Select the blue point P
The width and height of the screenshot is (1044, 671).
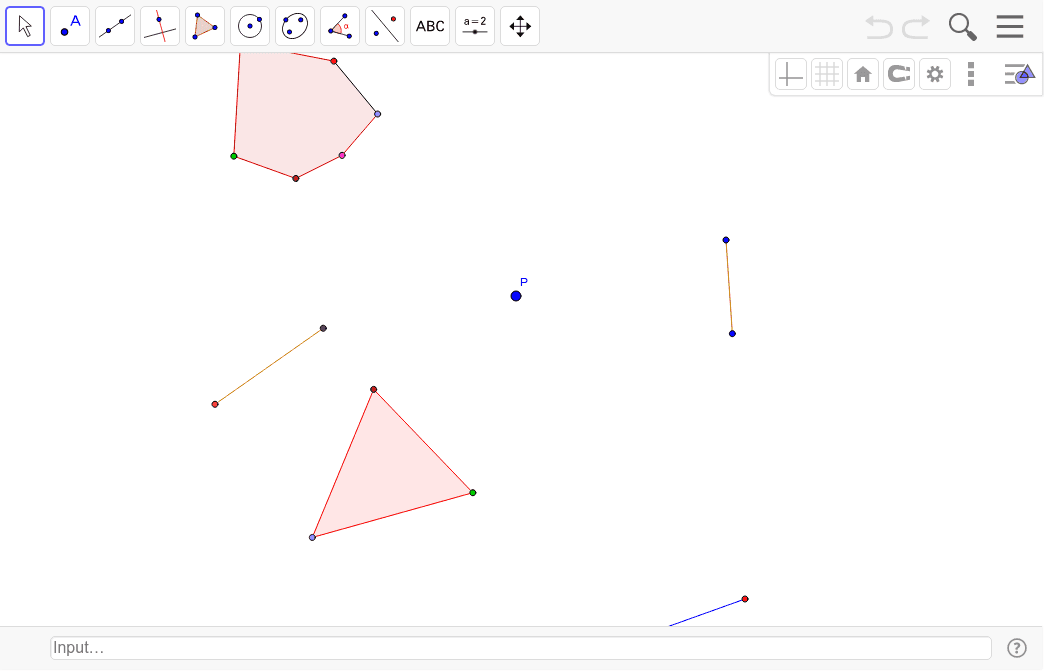[516, 296]
